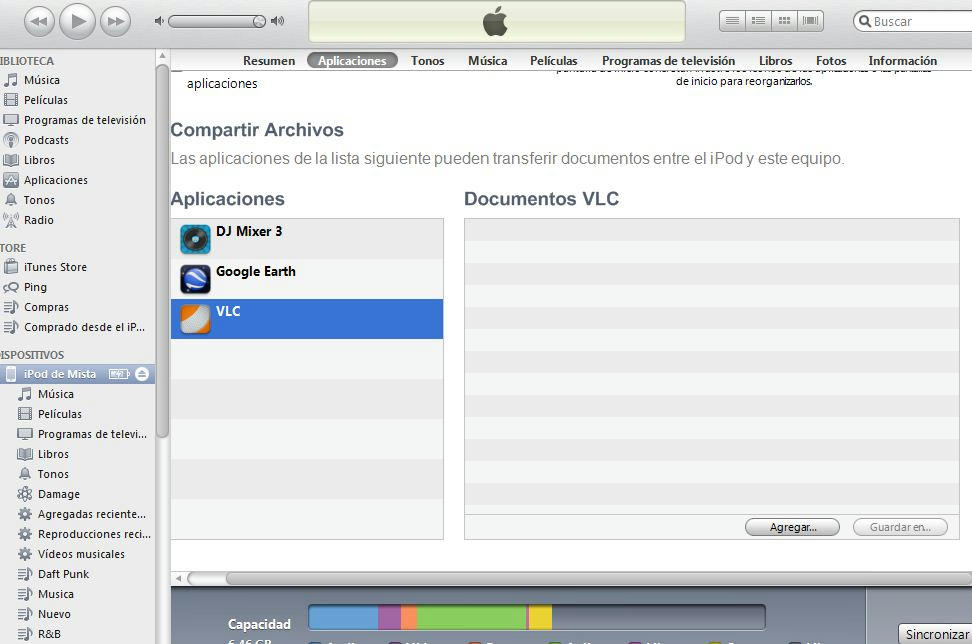Open the Libros tab
Image resolution: width=972 pixels, height=644 pixels.
point(775,61)
